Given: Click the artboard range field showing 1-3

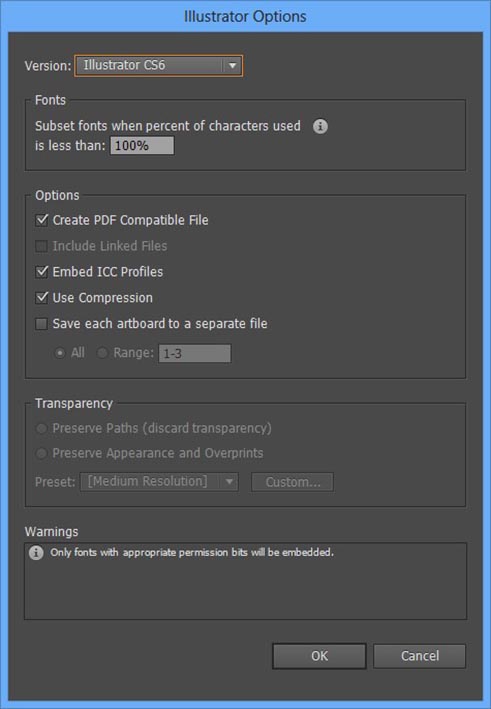Looking at the screenshot, I should pyautogui.click(x=194, y=354).
